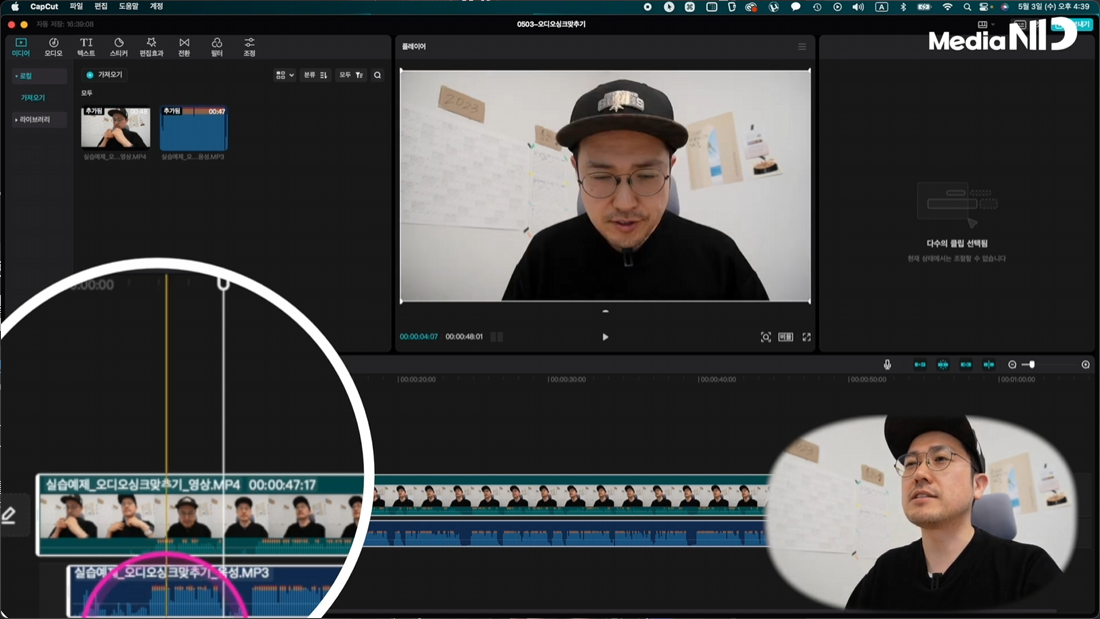The image size is (1100, 619).
Task: Open the 편집 (Edit) menu
Action: pyautogui.click(x=101, y=6)
